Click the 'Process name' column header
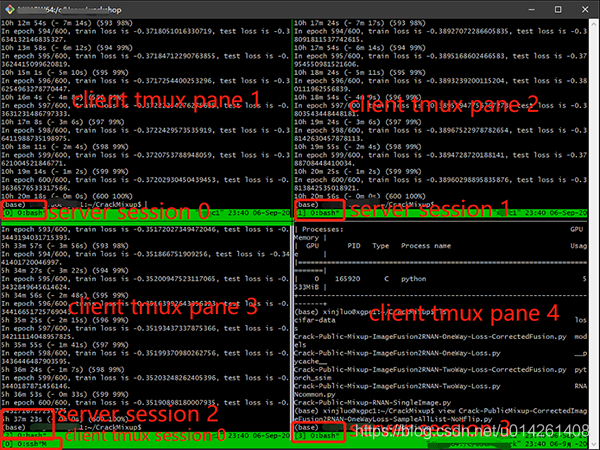 (x=426, y=246)
